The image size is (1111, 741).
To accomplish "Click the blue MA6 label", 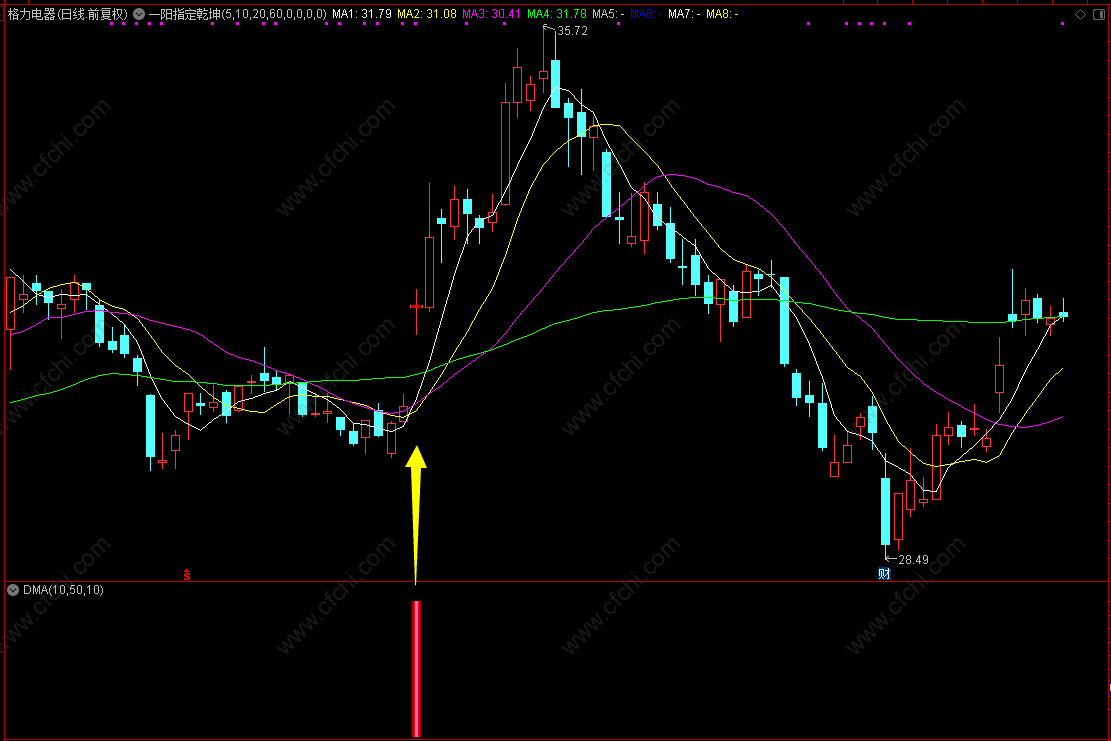I will (646, 14).
